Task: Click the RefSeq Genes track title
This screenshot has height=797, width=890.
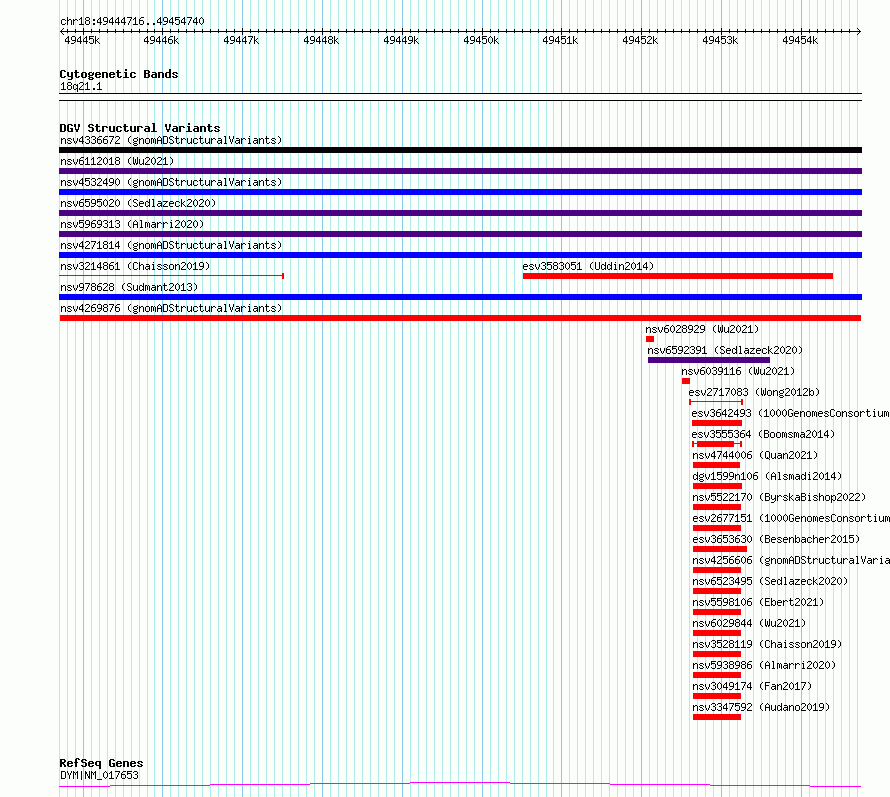Action: pos(101,763)
